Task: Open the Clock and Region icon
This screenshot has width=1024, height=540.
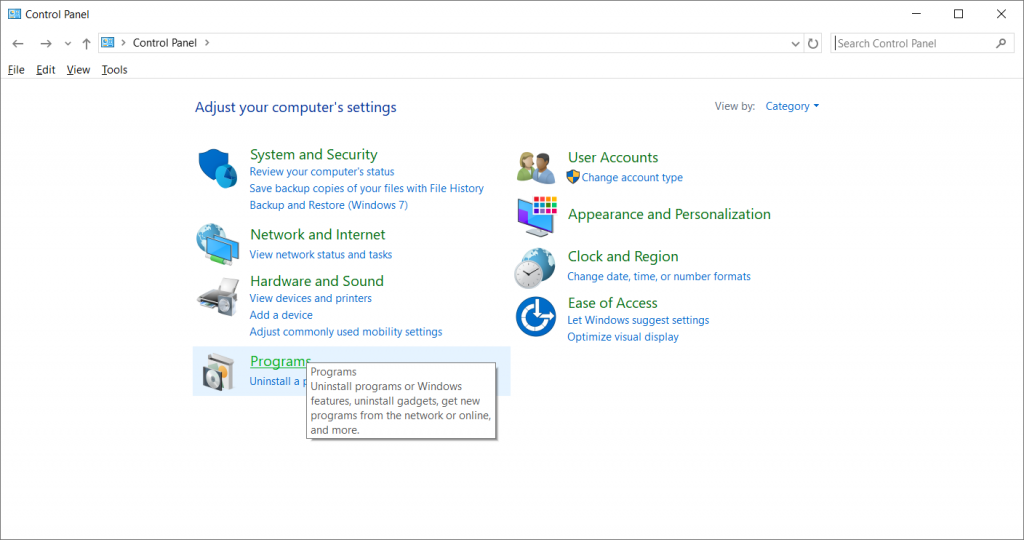Action: click(535, 268)
